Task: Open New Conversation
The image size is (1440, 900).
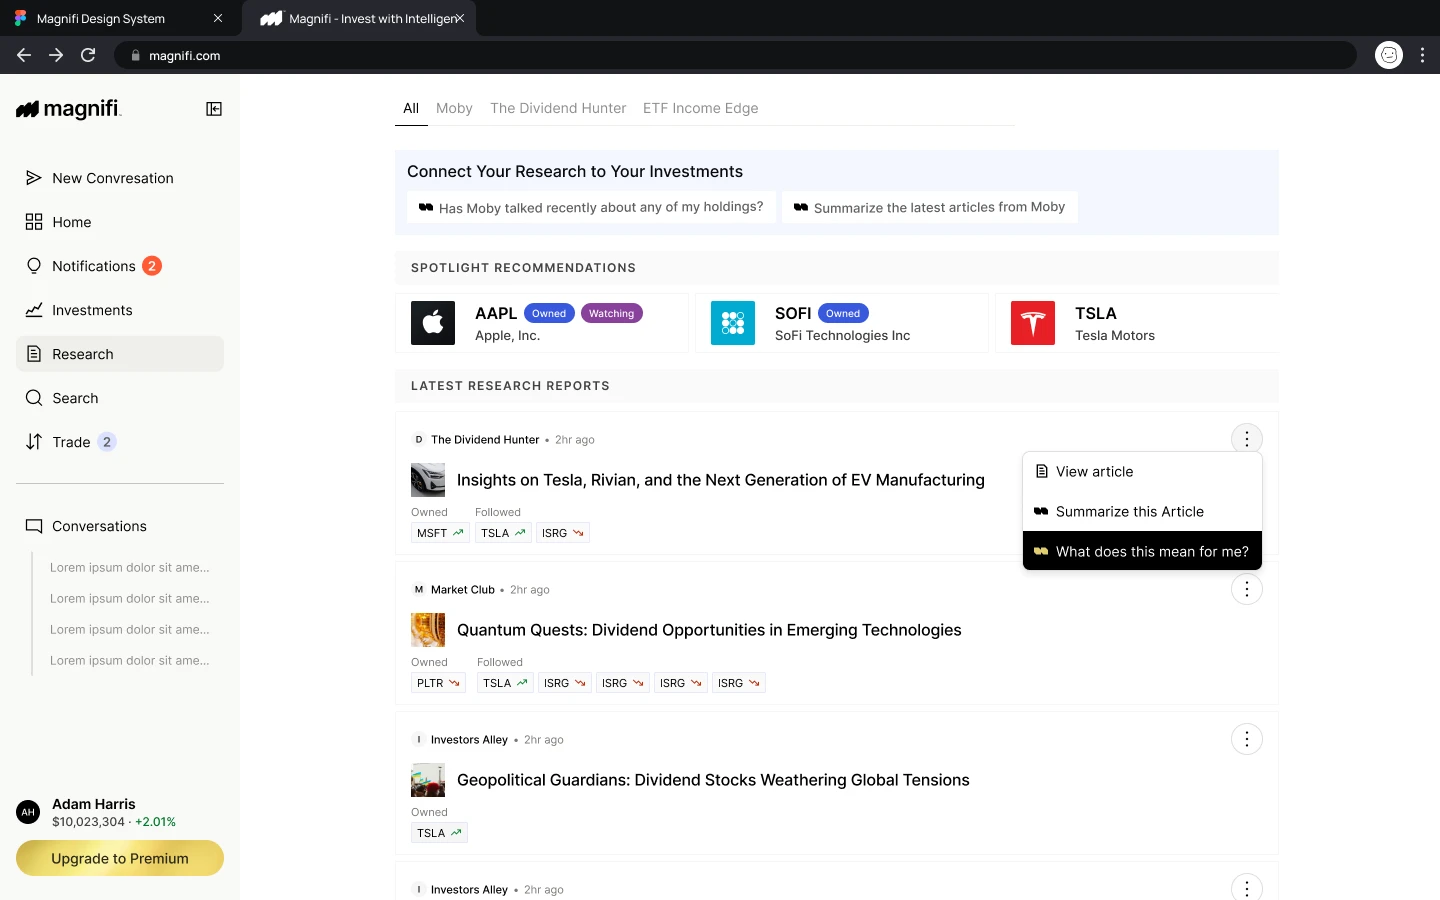Action: [x=120, y=178]
